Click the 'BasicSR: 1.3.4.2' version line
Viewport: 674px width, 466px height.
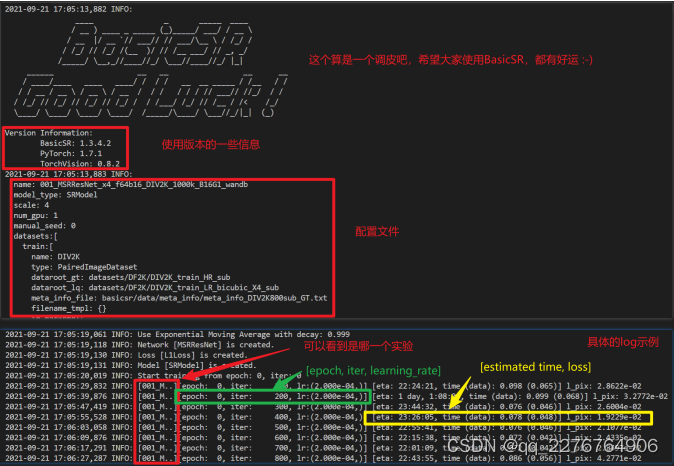(75, 143)
